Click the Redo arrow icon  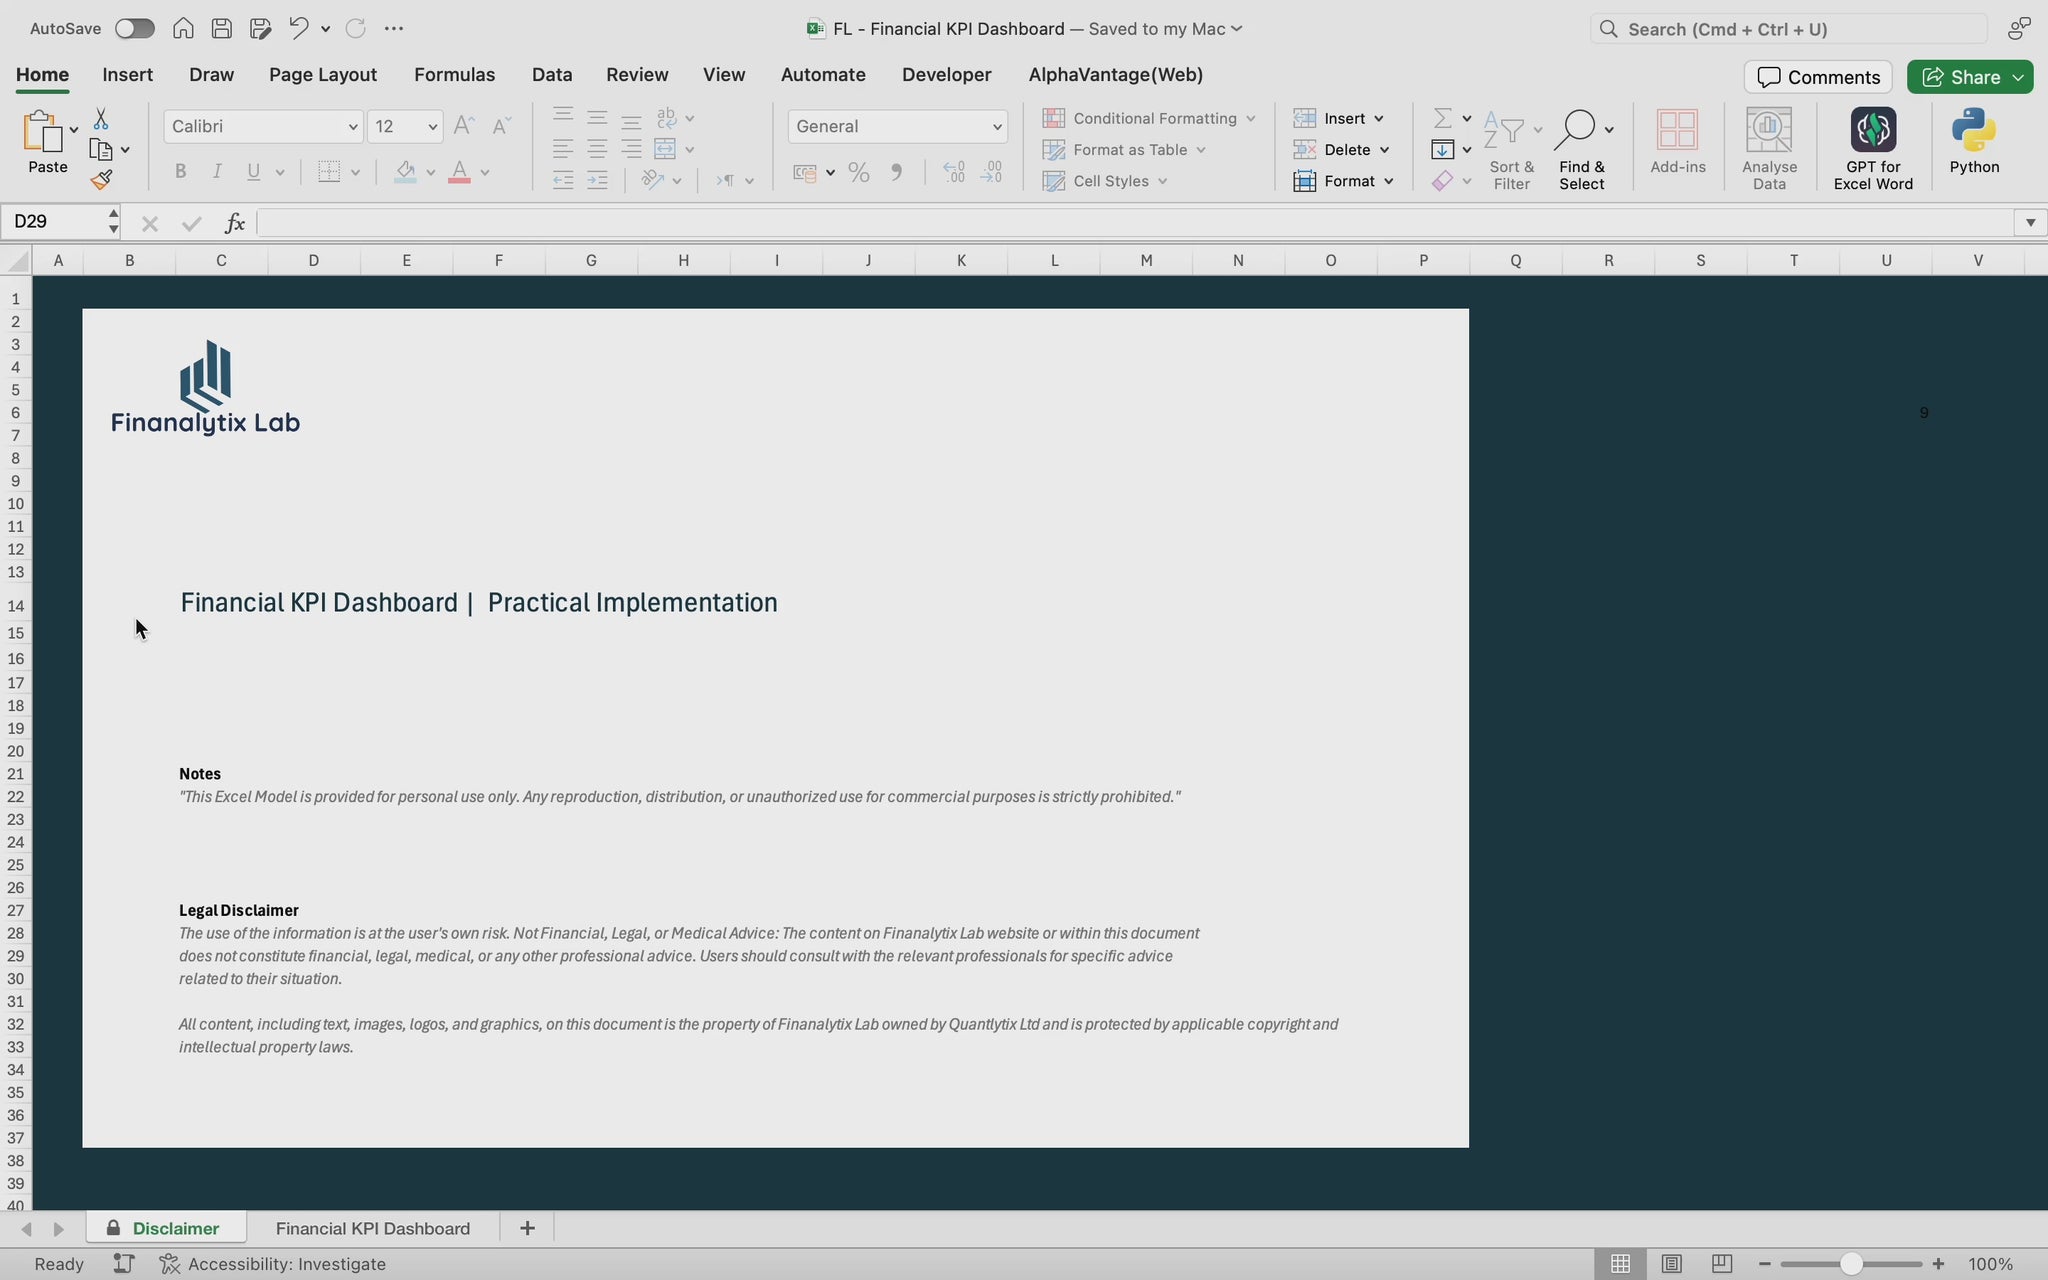(355, 28)
